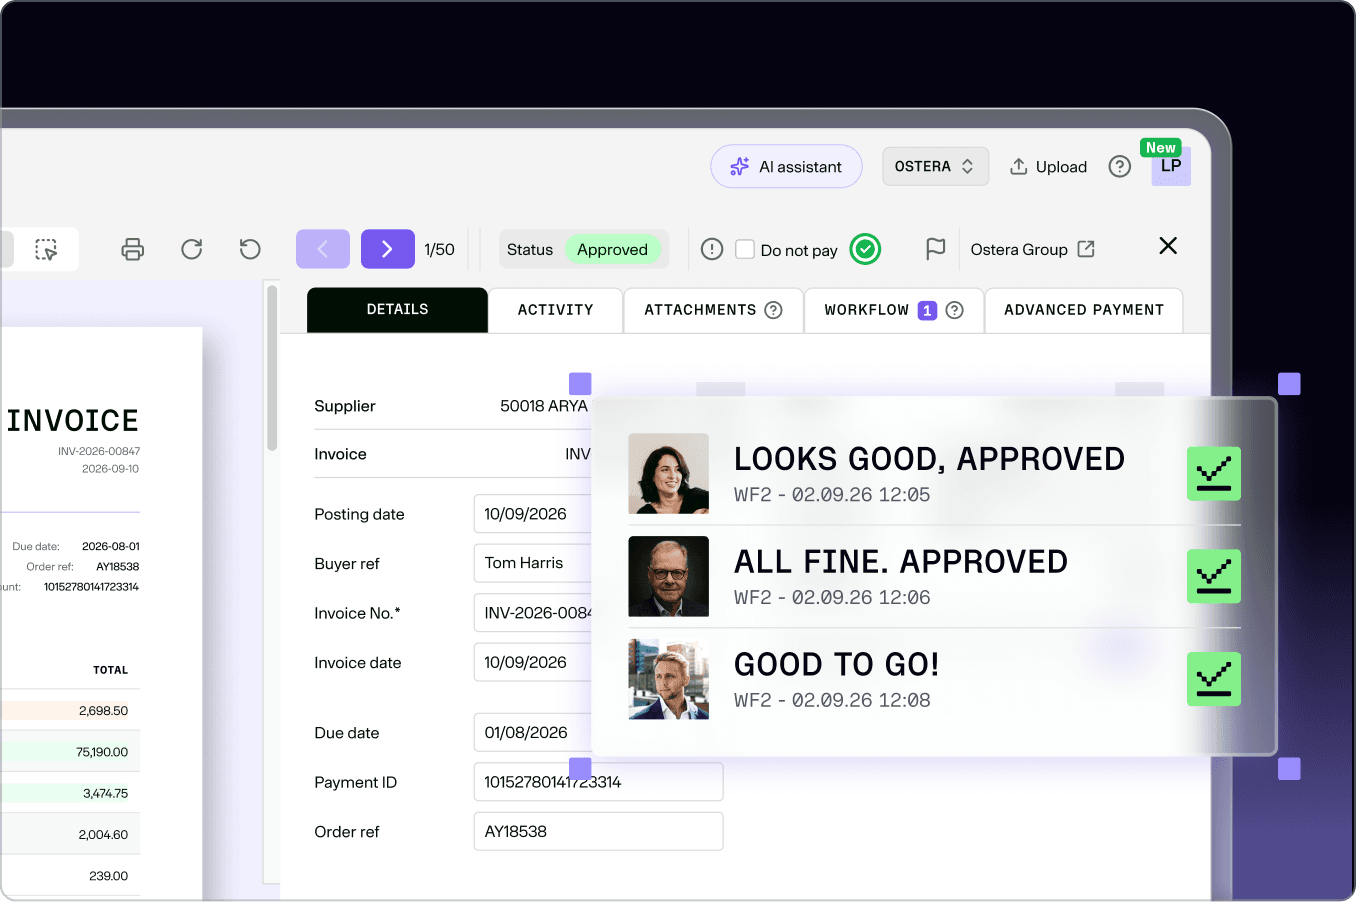
Task: Select the area selection tool icon
Action: tap(46, 250)
